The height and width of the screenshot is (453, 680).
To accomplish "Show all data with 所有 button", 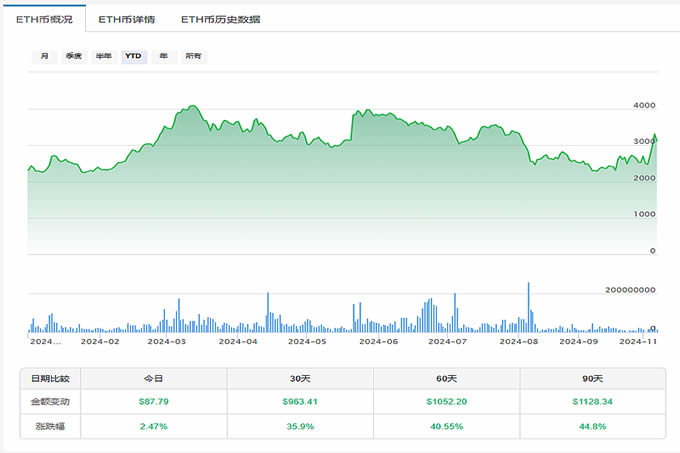I will pyautogui.click(x=193, y=57).
